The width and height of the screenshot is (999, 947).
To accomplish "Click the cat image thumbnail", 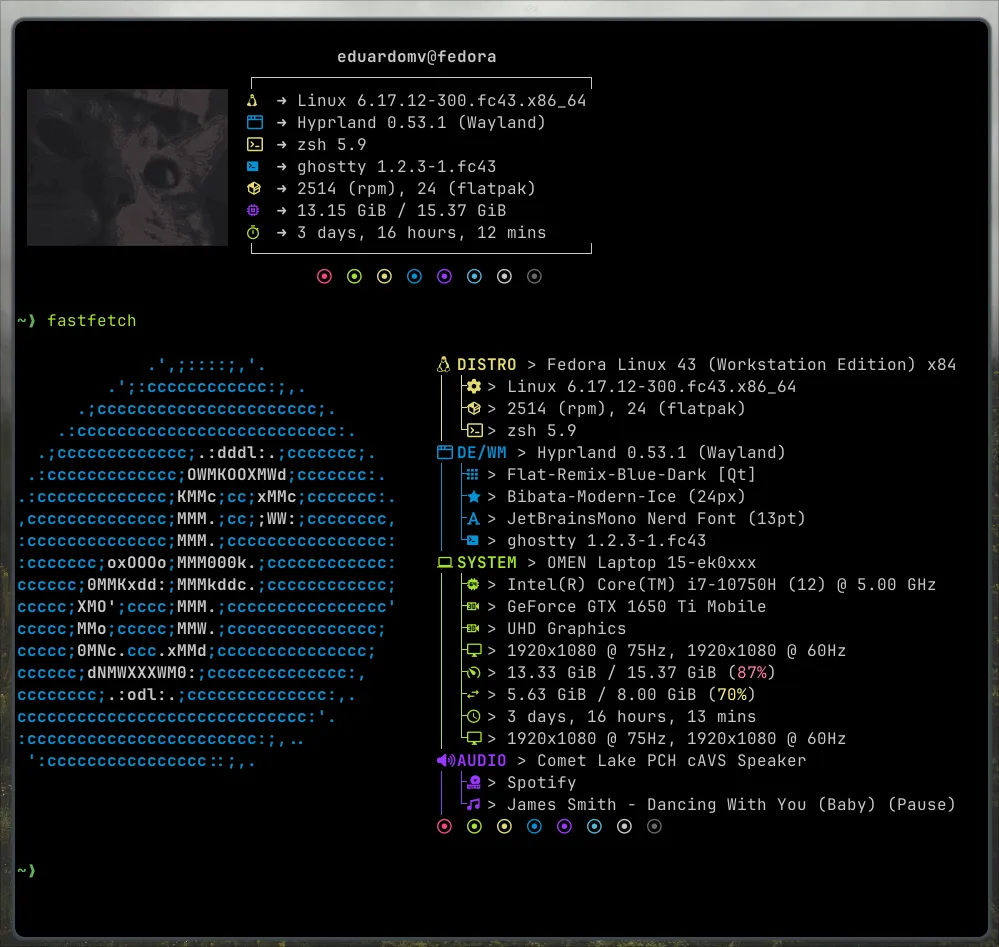I will 127,167.
